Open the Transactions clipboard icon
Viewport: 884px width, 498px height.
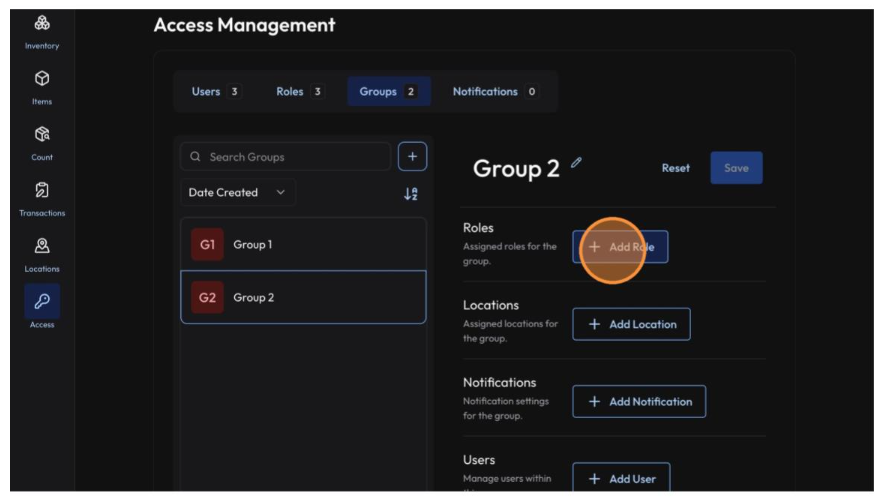pyautogui.click(x=42, y=190)
